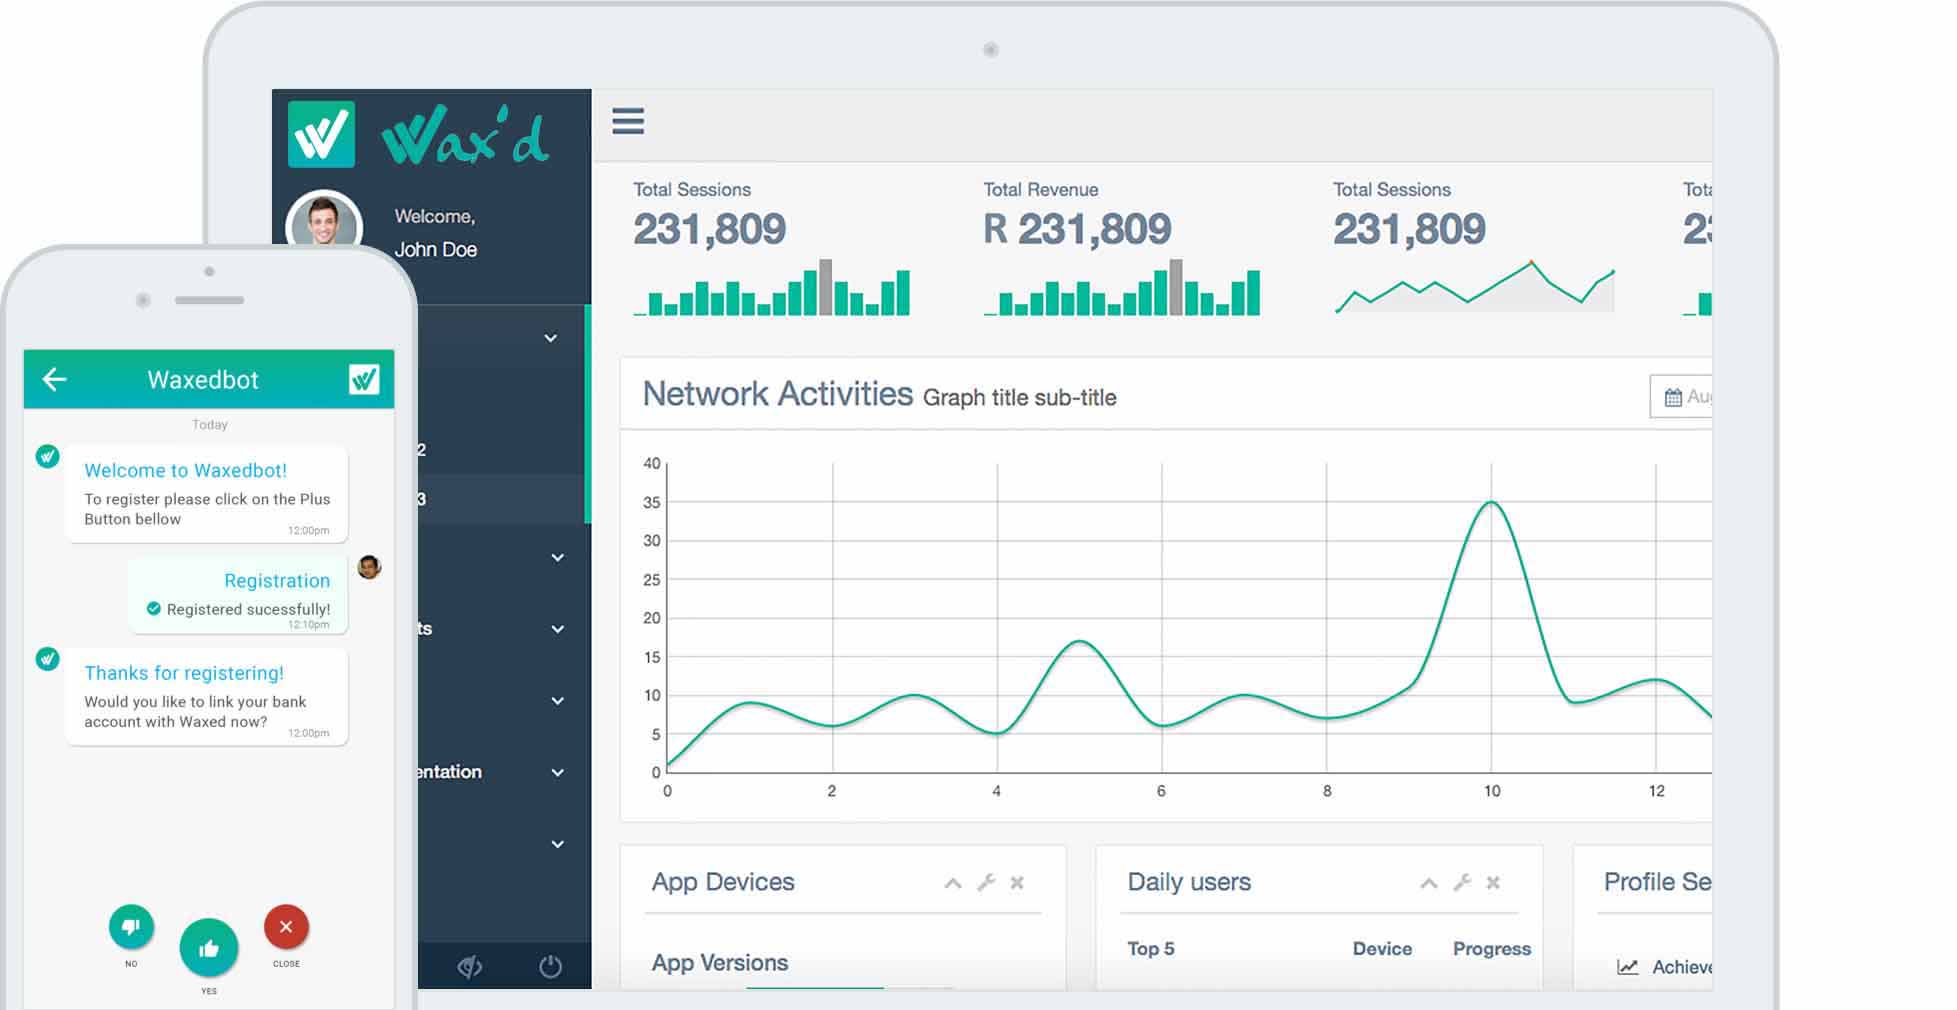Click the line chart icon beside Achieve
The width and height of the screenshot is (1957, 1010).
pyautogui.click(x=1628, y=967)
